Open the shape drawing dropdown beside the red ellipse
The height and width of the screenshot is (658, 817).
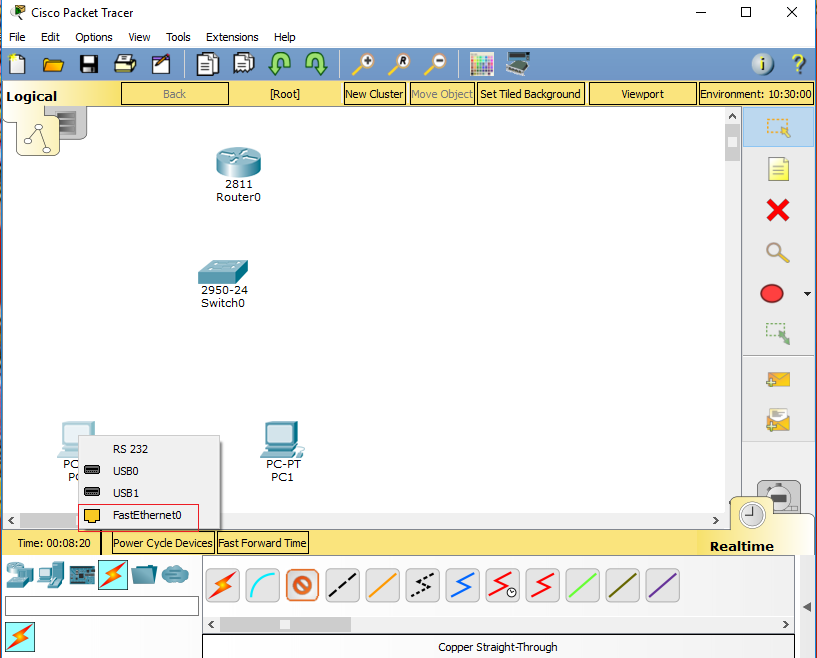pyautogui.click(x=806, y=293)
